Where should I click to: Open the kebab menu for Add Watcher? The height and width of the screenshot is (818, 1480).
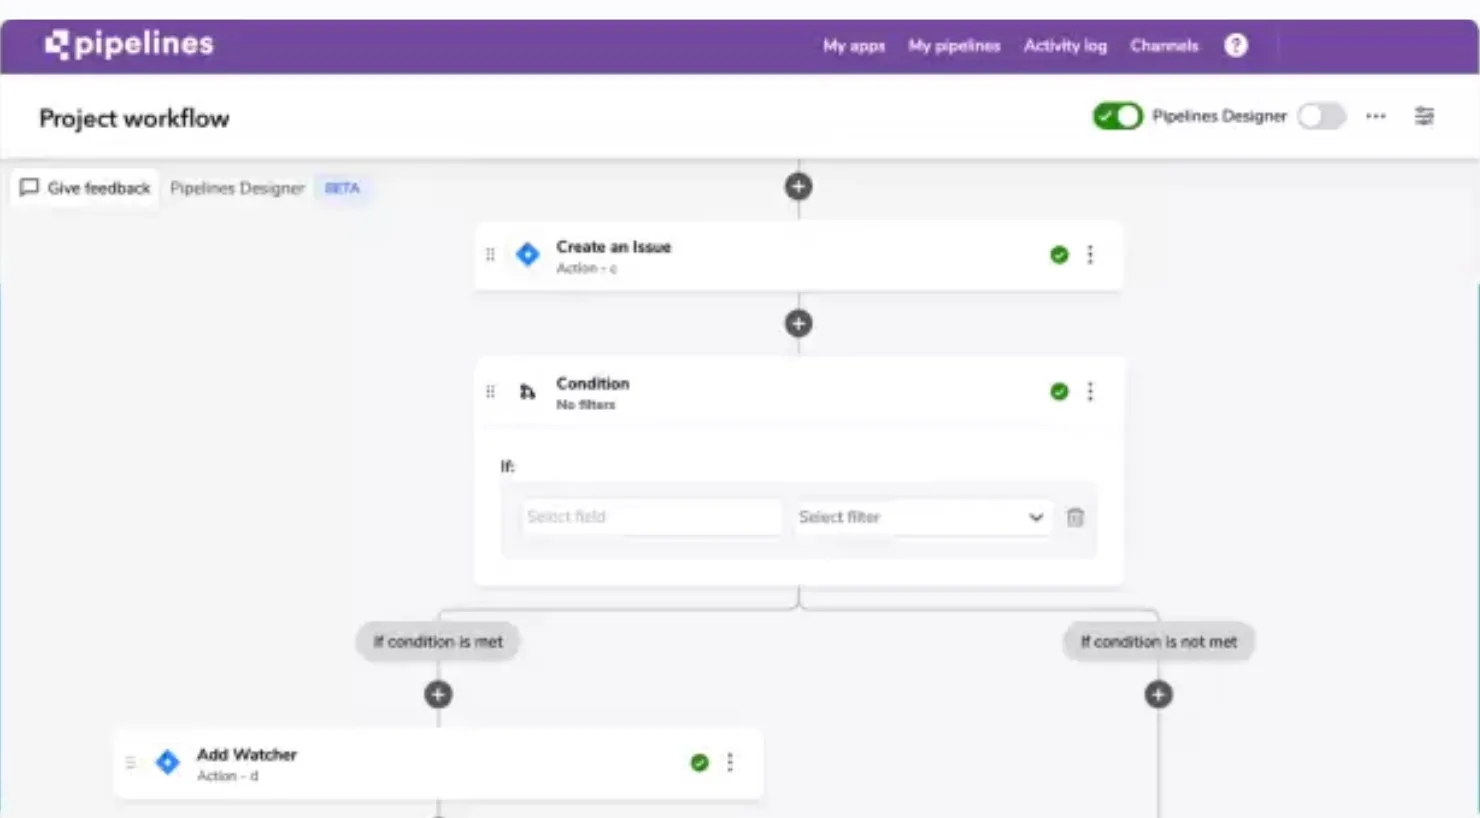pos(730,763)
